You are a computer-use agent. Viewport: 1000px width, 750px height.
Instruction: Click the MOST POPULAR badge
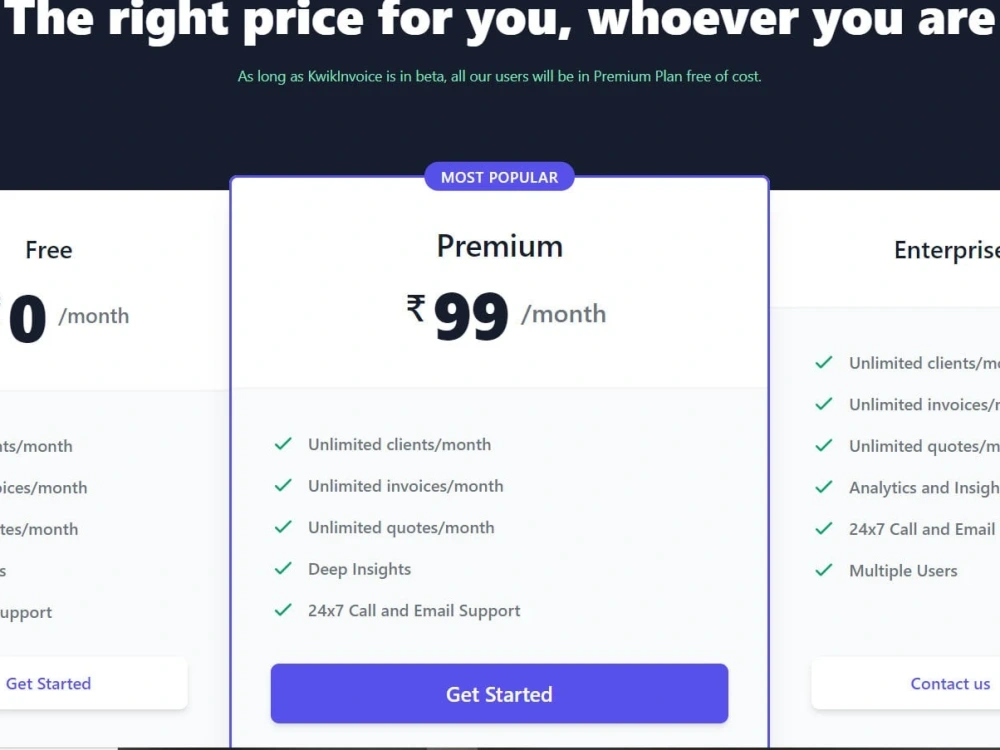point(499,177)
